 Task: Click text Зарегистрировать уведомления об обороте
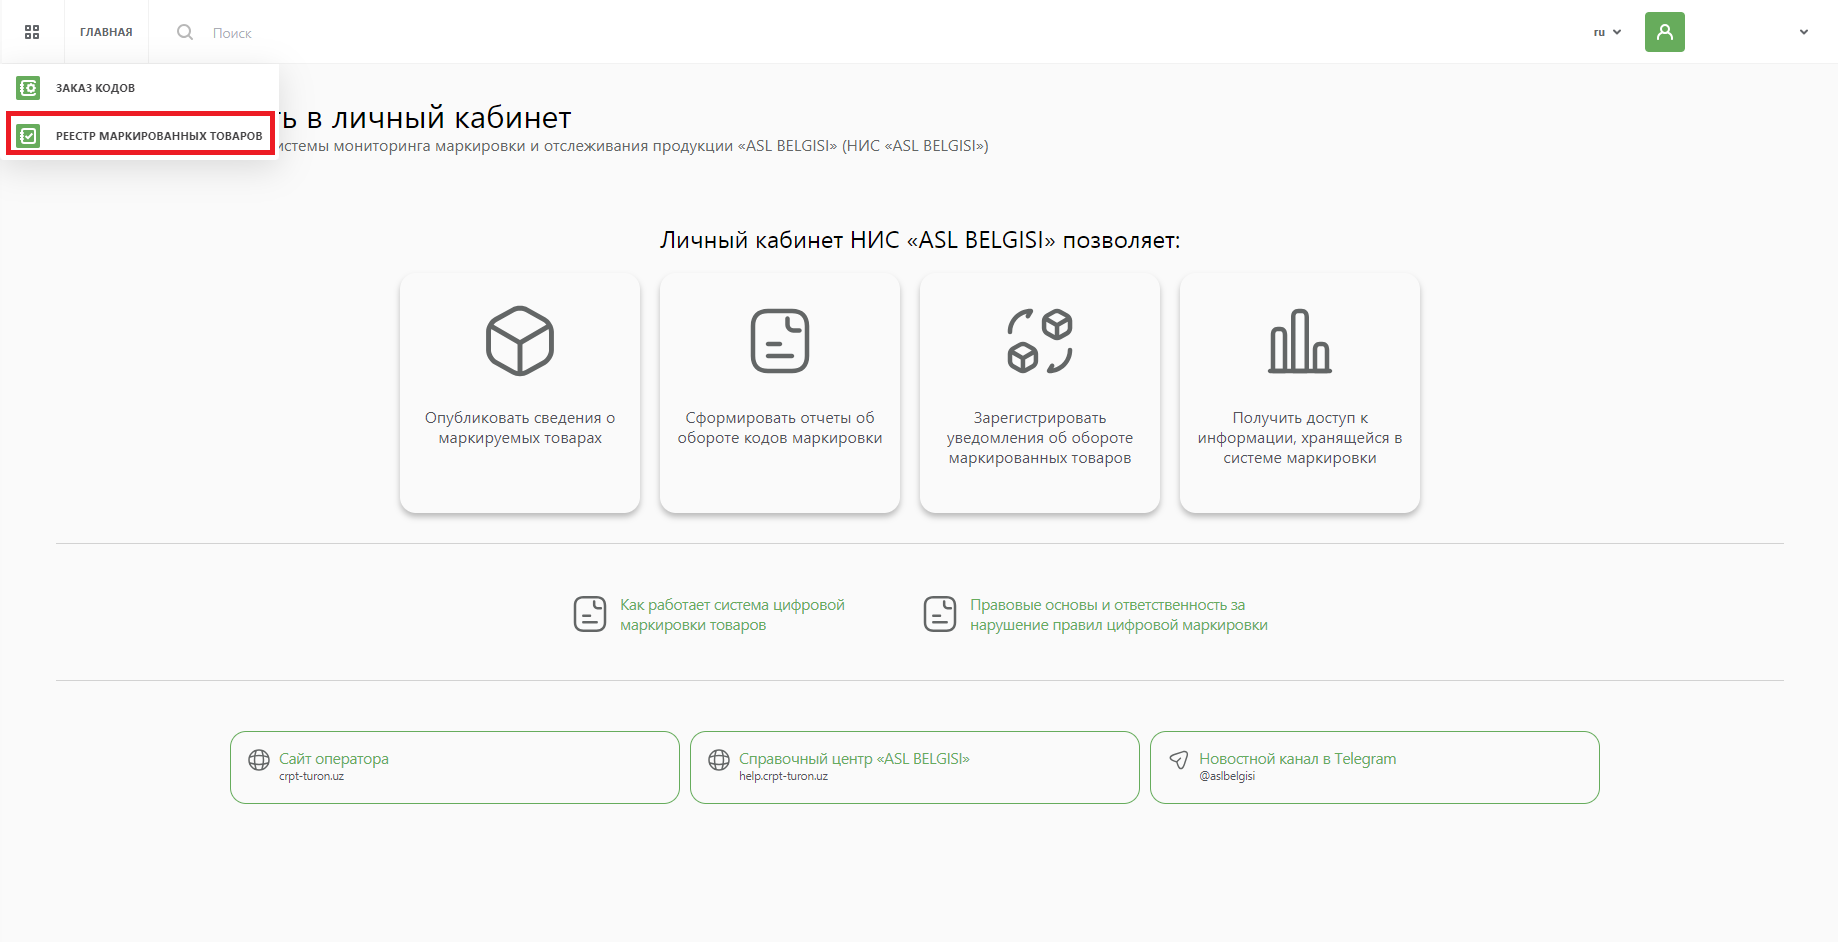(x=1040, y=438)
